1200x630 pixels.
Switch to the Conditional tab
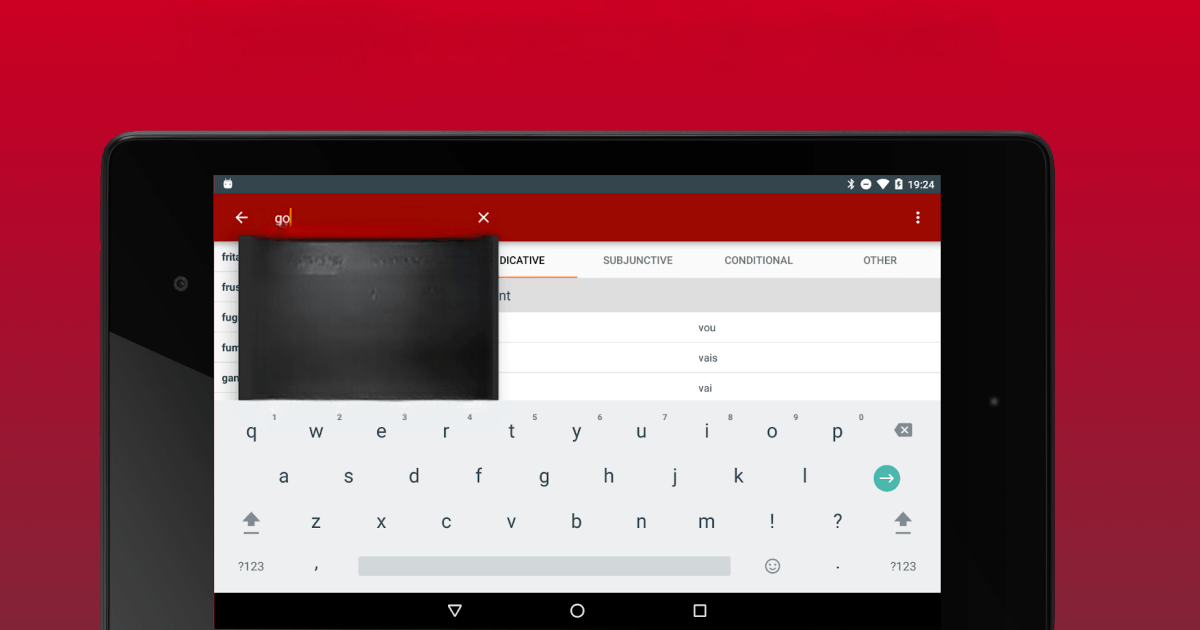point(759,260)
